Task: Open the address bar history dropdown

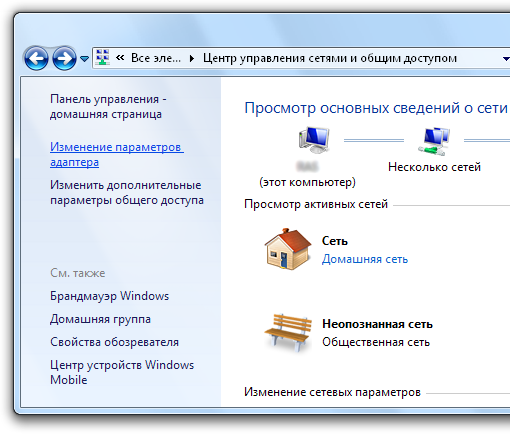Action: coord(506,59)
